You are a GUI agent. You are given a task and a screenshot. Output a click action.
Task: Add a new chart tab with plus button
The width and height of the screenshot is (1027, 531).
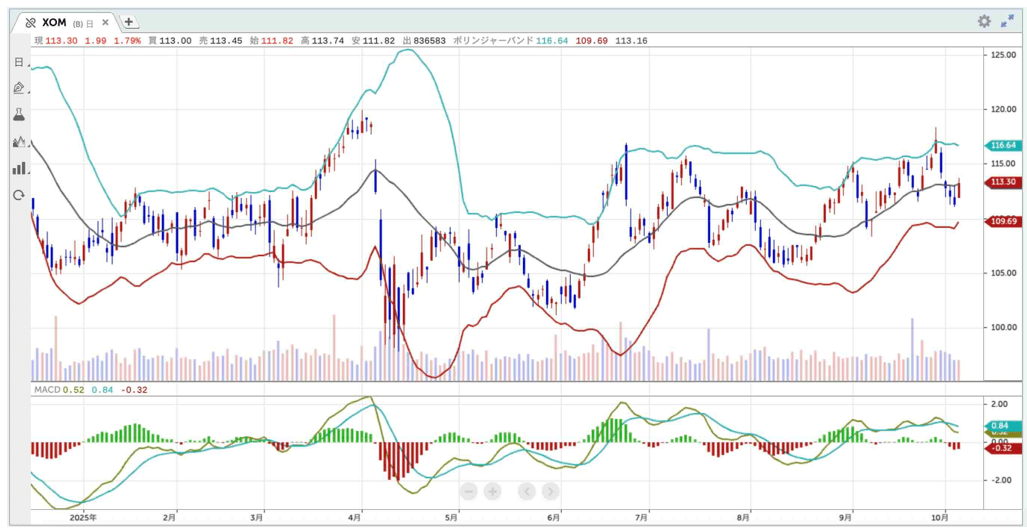130,22
